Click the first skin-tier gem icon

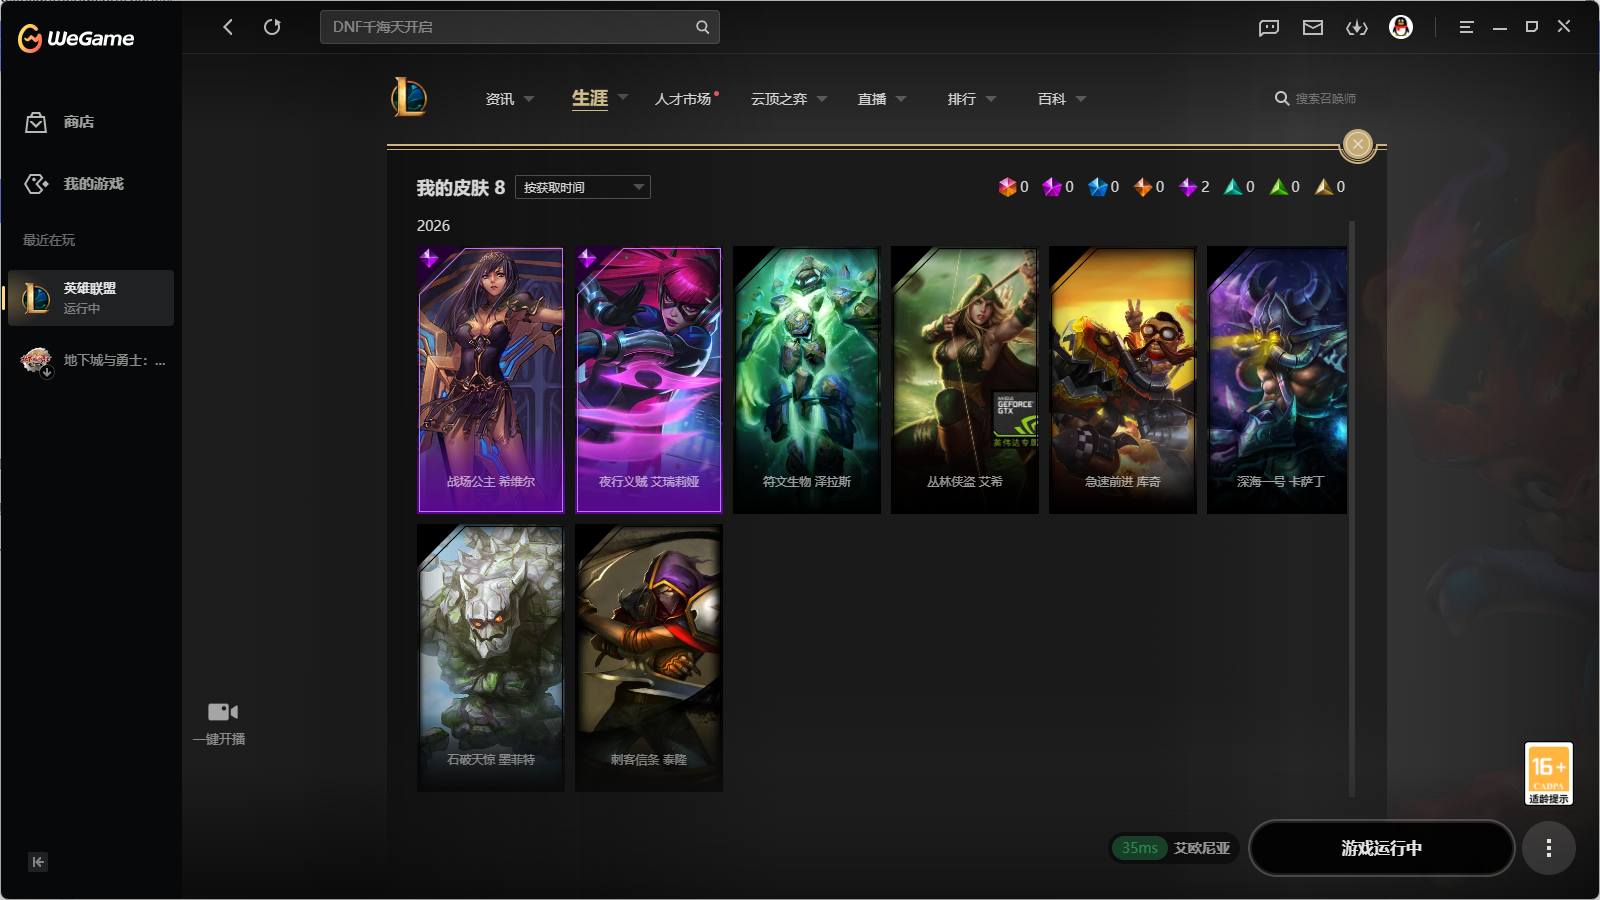pyautogui.click(x=1007, y=187)
